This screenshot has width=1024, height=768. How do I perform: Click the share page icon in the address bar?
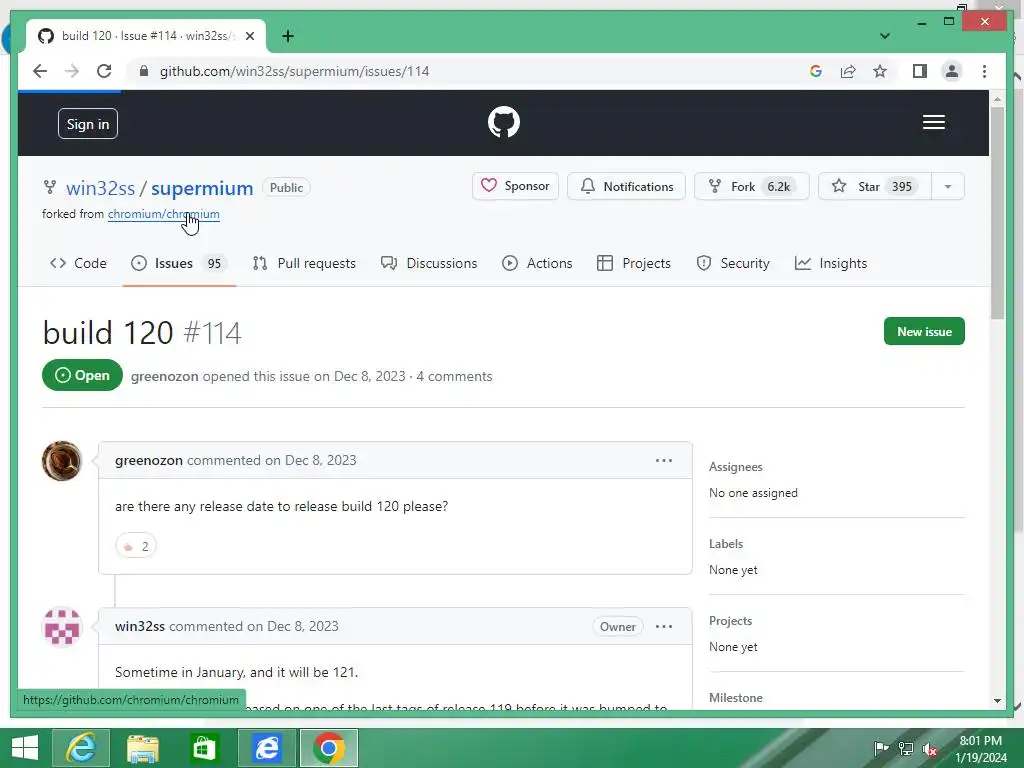click(x=848, y=71)
